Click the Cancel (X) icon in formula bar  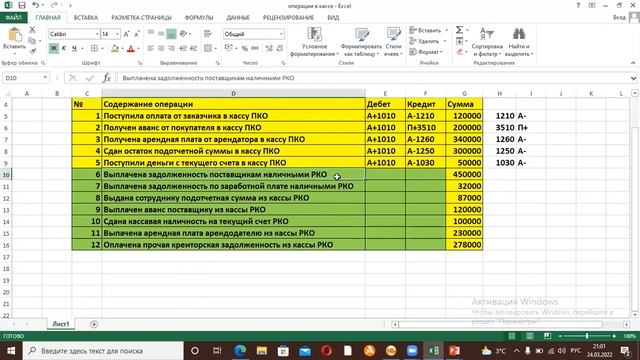pos(73,78)
